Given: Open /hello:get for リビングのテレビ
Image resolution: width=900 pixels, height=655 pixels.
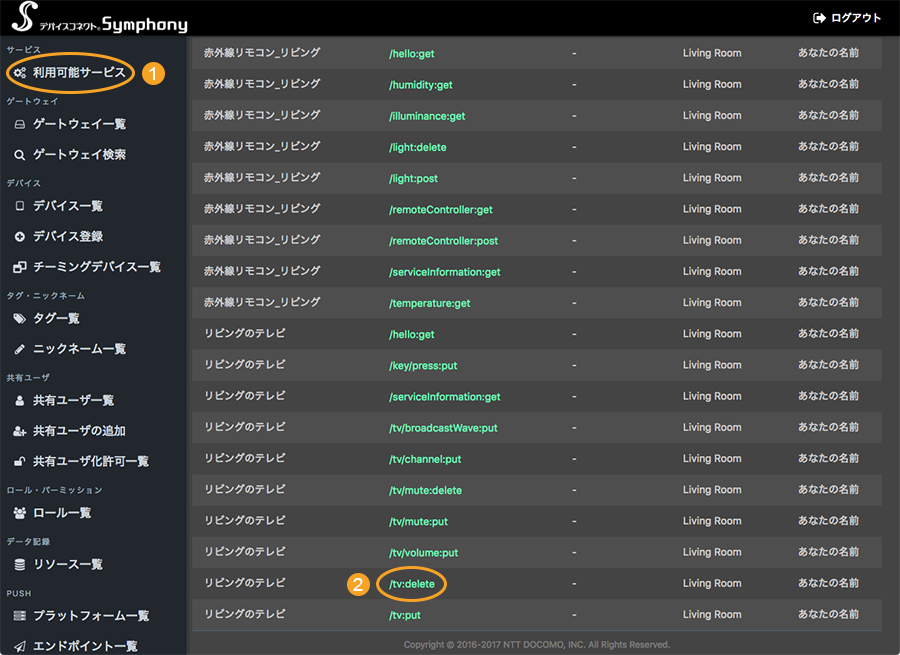Looking at the screenshot, I should pos(412,335).
